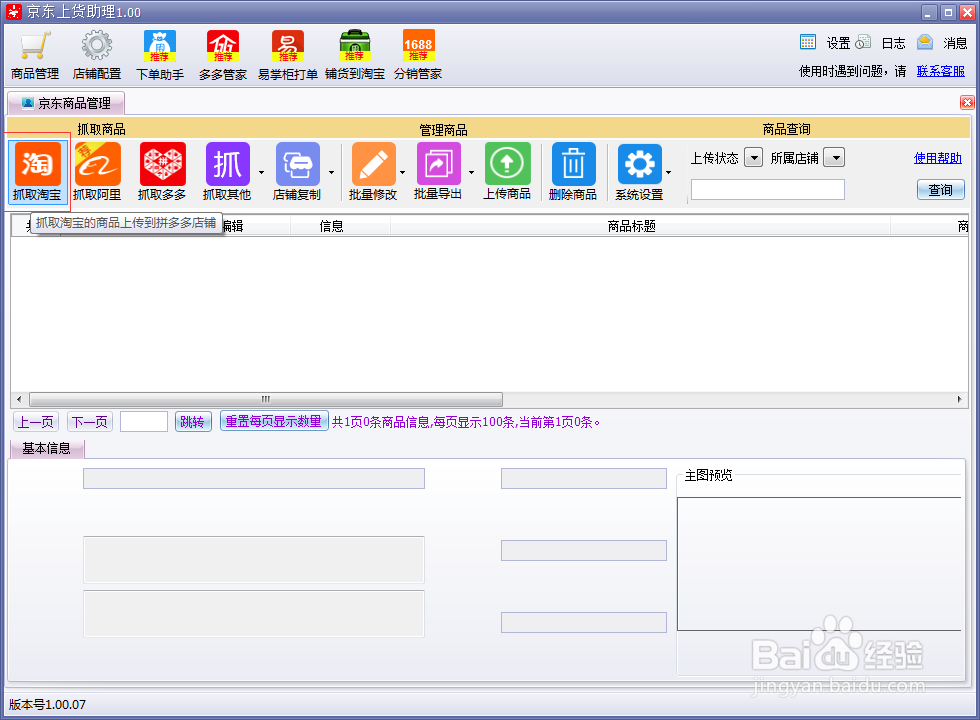Click the 查询 button
This screenshot has width=980, height=720.
(941, 189)
